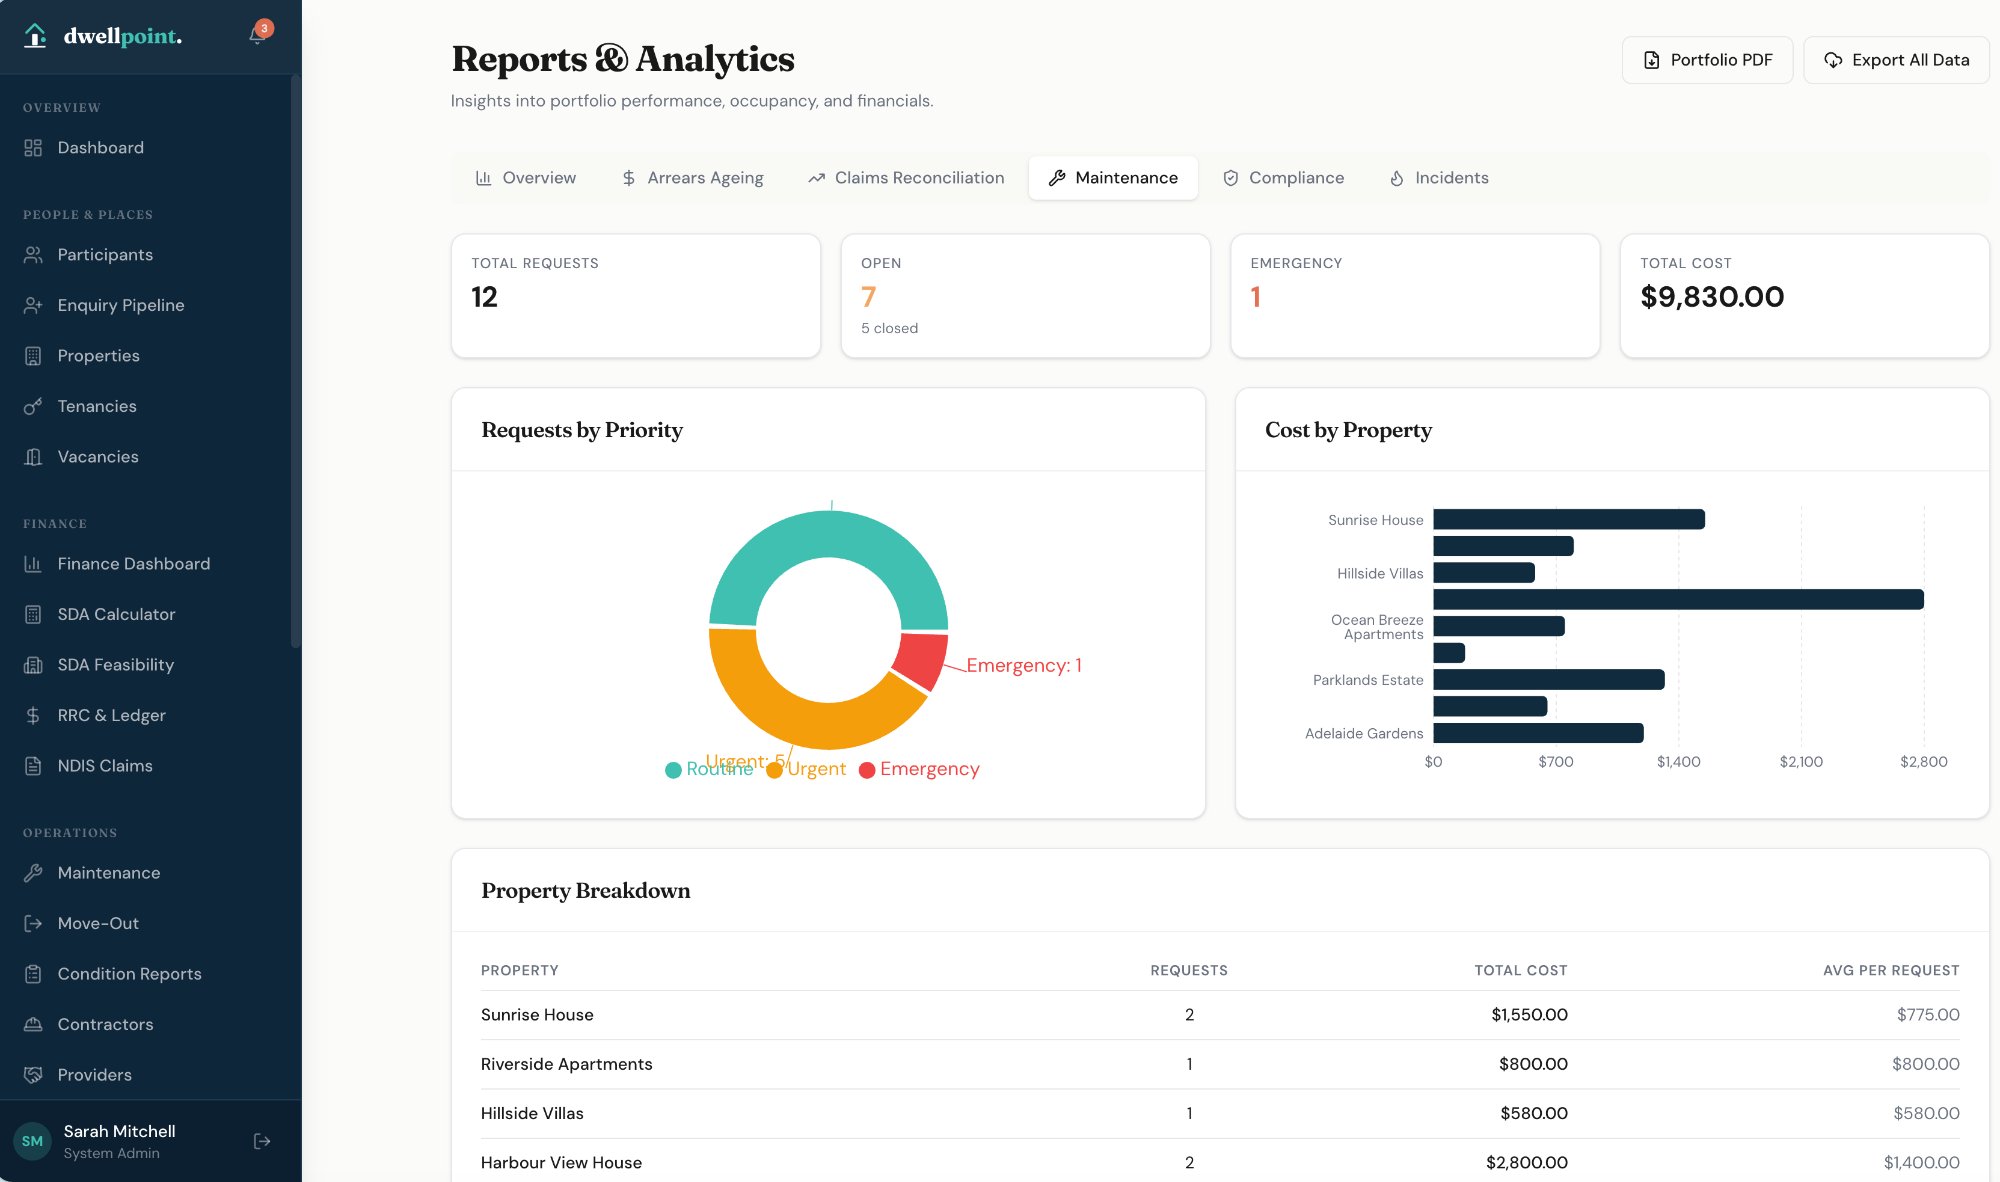Click the Participants people icon
This screenshot has height=1182, width=2000.
[x=33, y=255]
